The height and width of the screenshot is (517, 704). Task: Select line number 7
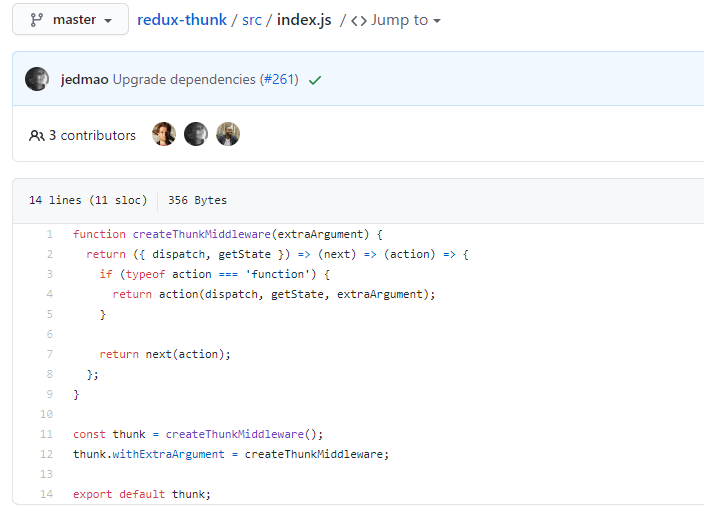[x=49, y=354]
